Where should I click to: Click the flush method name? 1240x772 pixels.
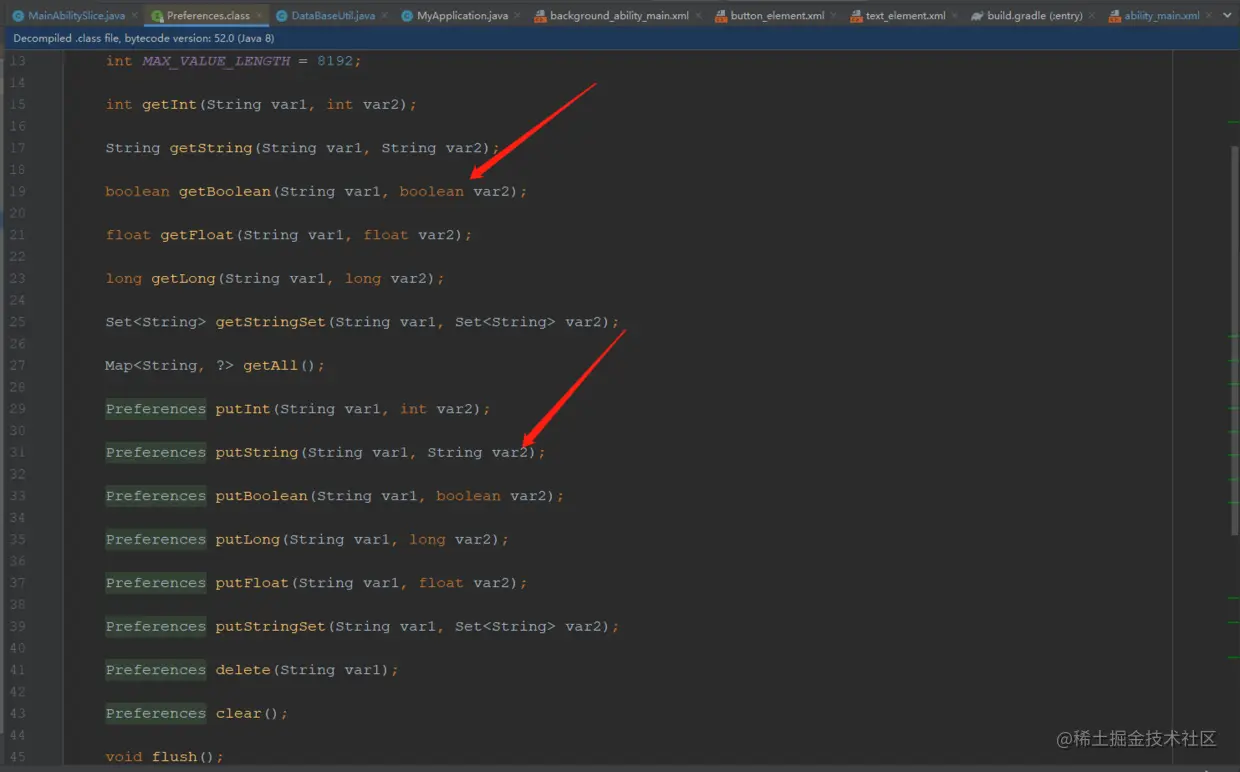click(174, 757)
